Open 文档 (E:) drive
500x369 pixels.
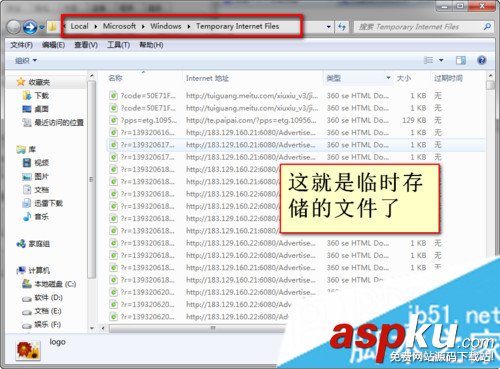[42, 311]
